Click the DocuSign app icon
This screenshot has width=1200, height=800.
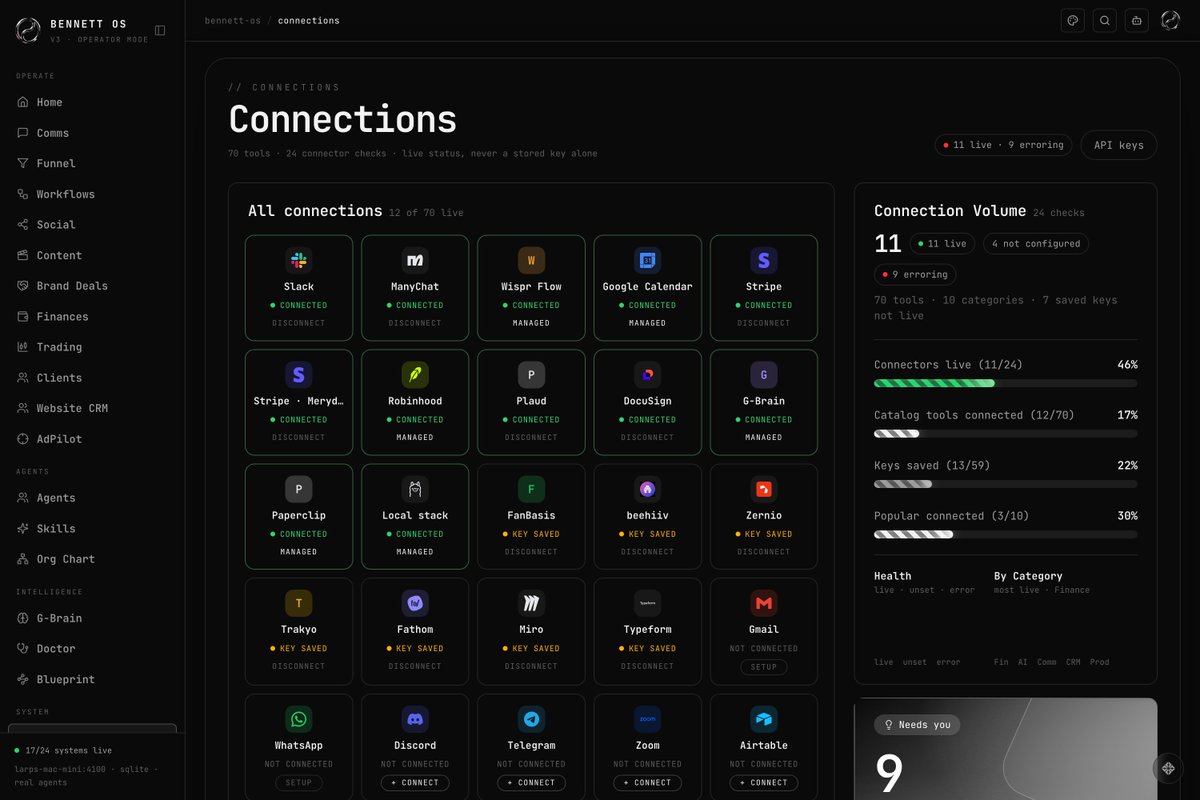647,375
